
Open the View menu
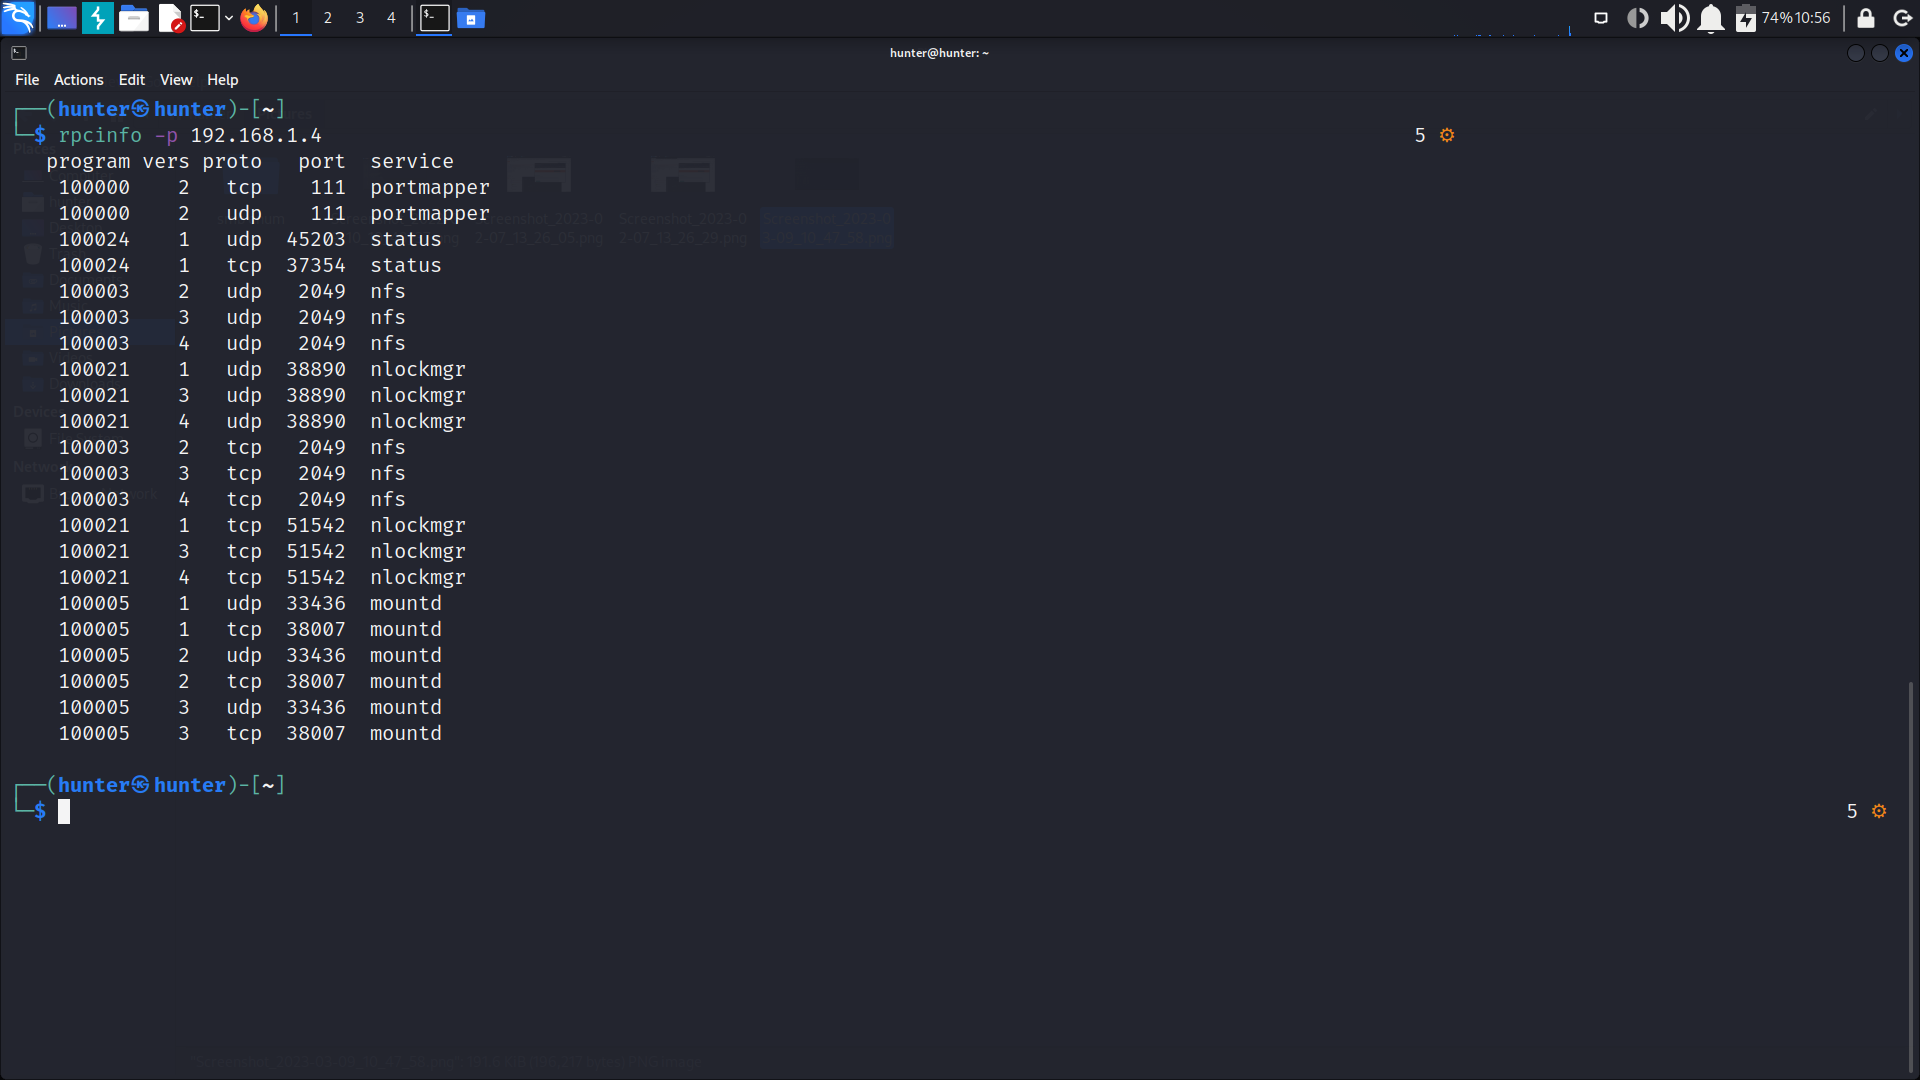tap(175, 80)
